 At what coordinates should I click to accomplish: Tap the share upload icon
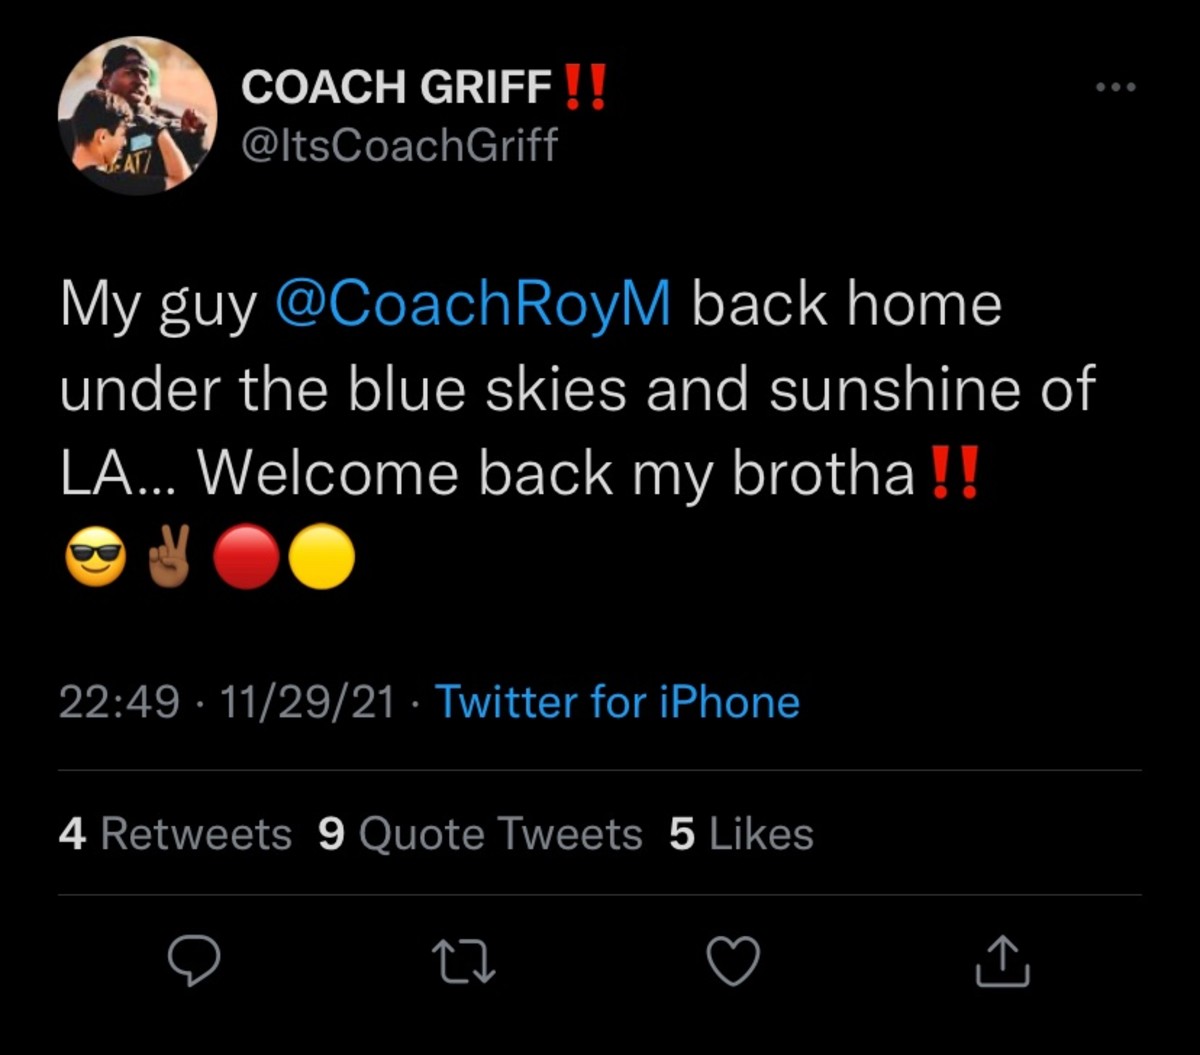[1002, 961]
